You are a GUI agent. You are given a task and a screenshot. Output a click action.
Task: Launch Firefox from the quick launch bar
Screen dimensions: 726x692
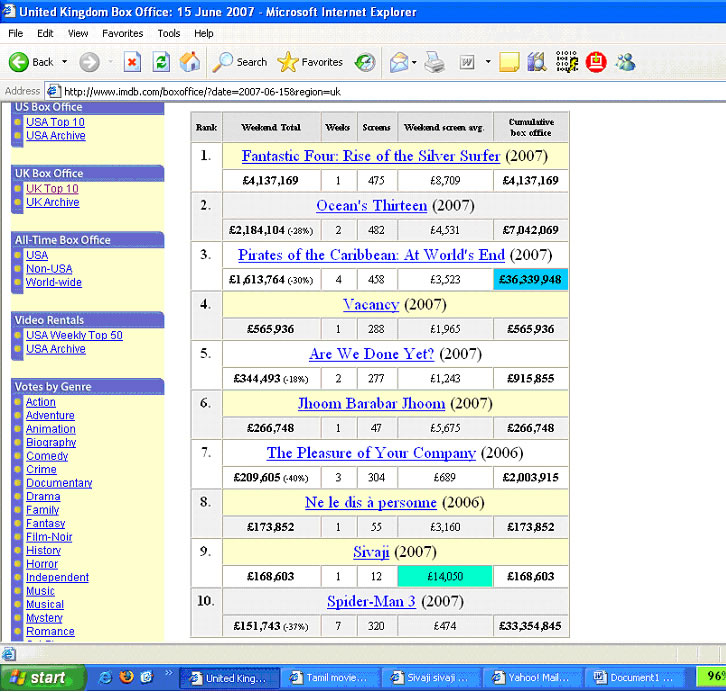pyautogui.click(x=127, y=677)
